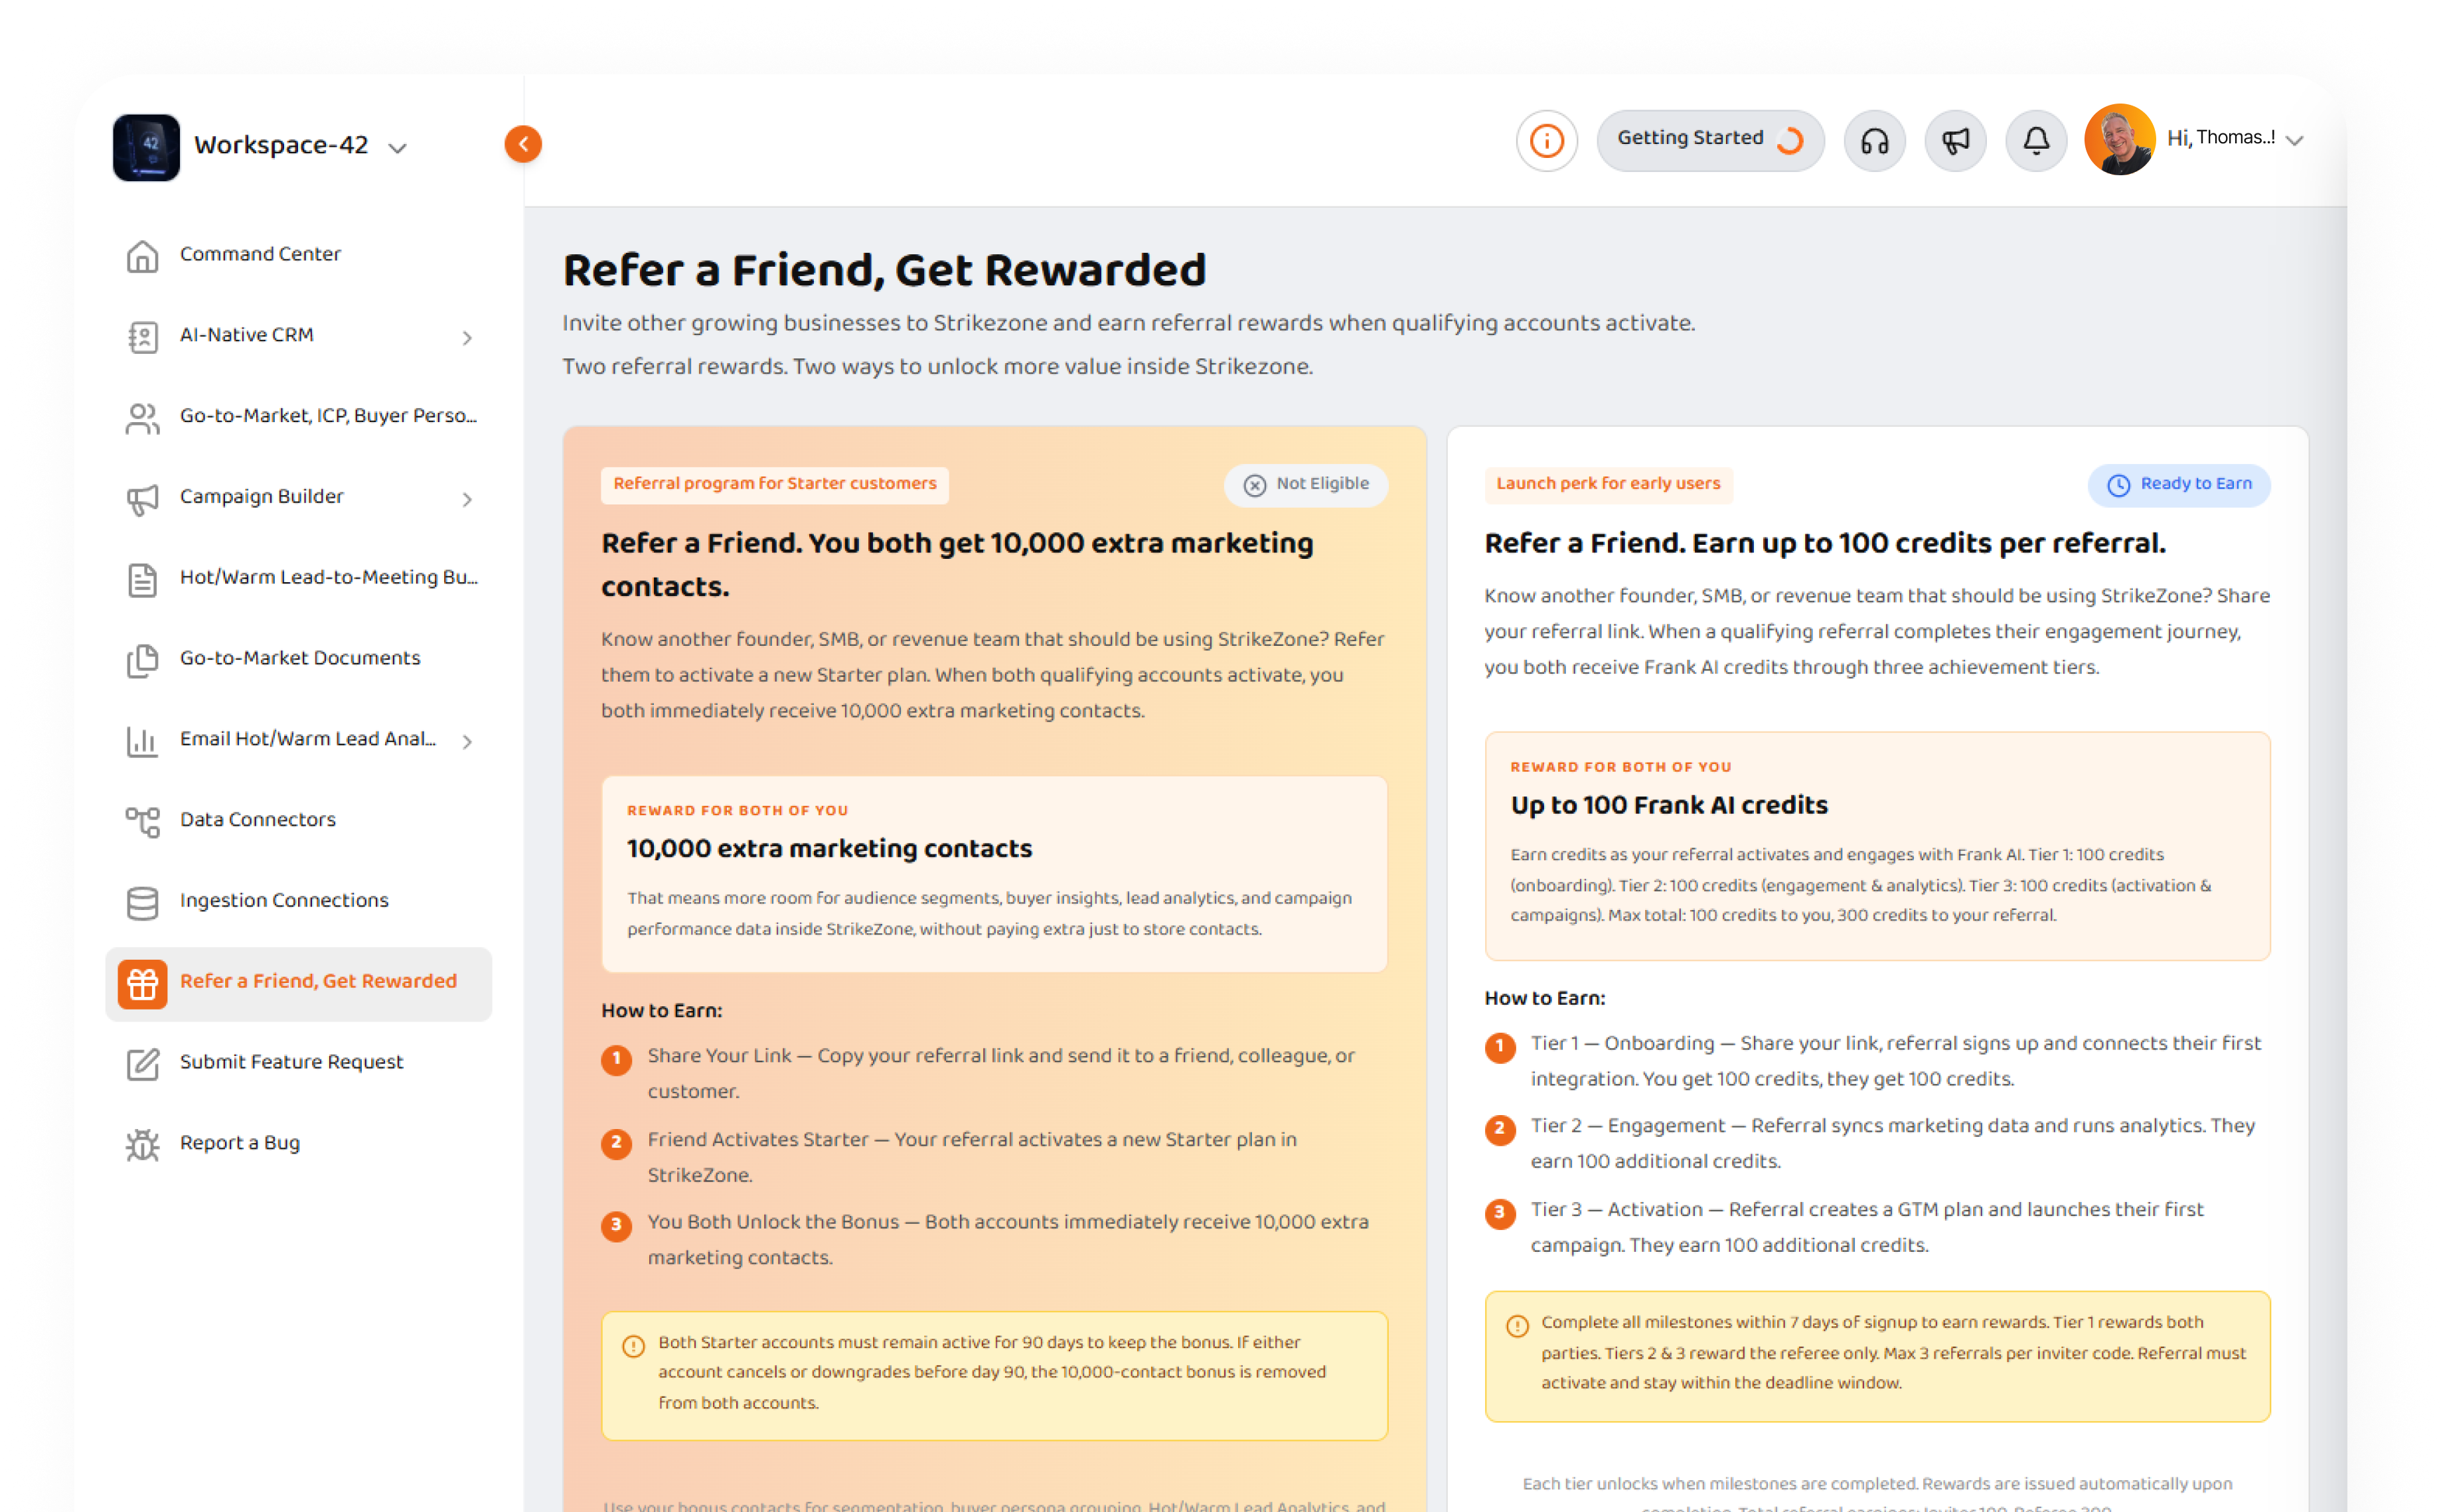Screen dimensions: 2443x1512
Task: Click the Tier 2 — Engagement step text
Action: [1892, 1144]
